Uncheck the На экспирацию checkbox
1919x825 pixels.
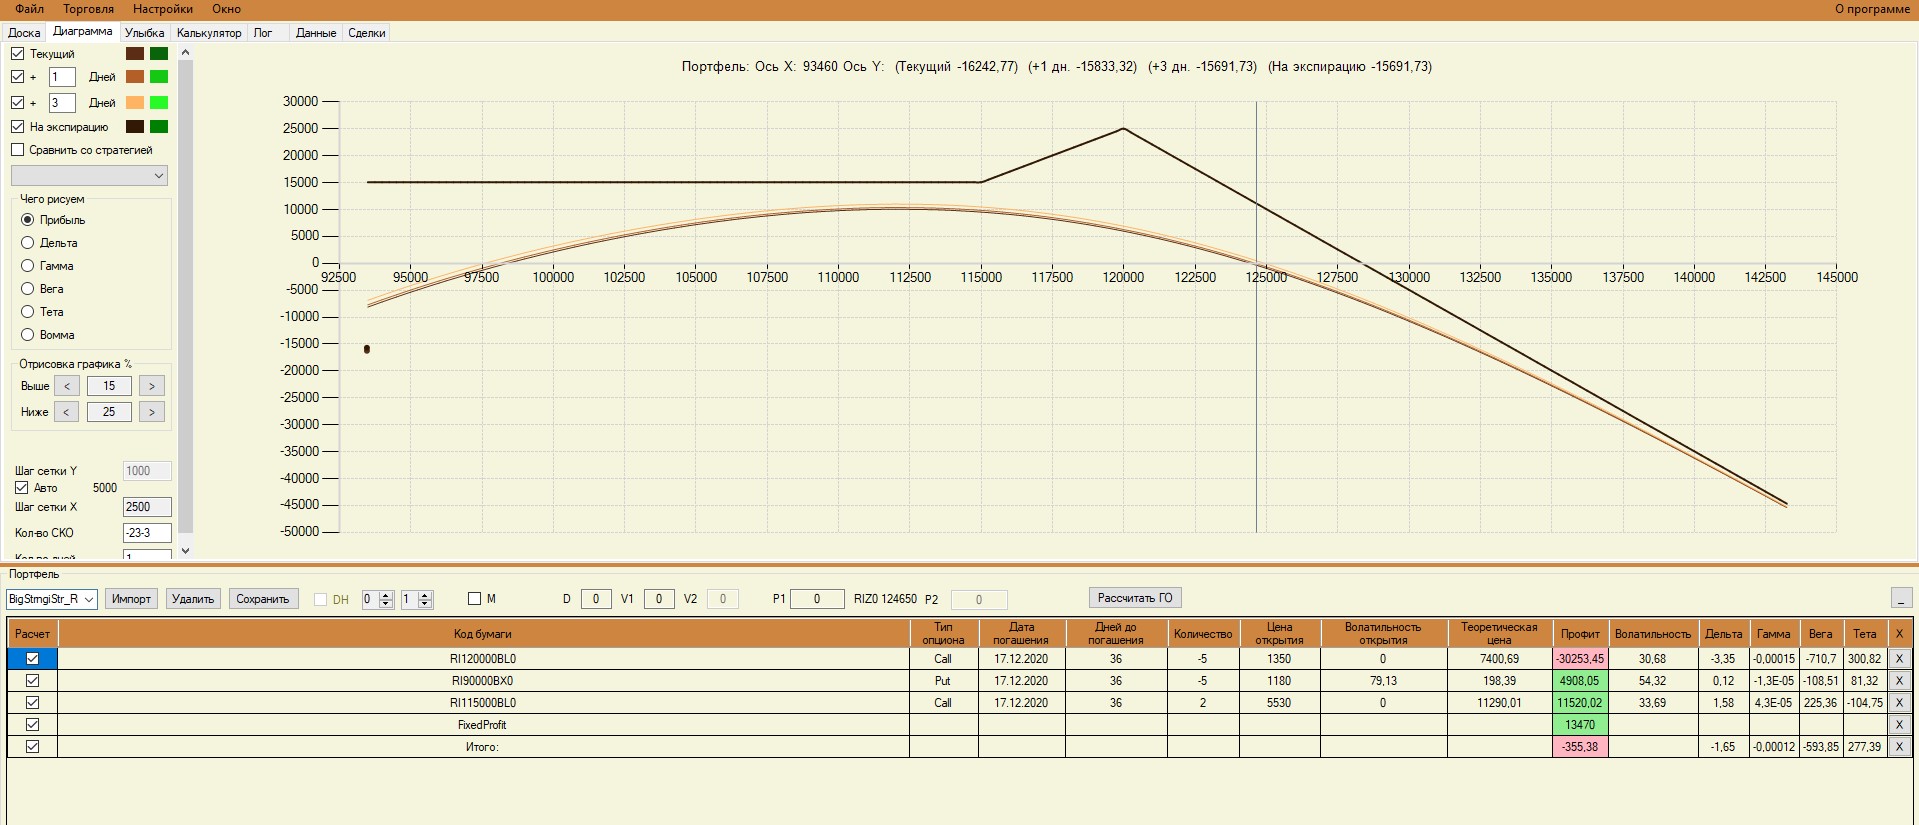point(17,127)
